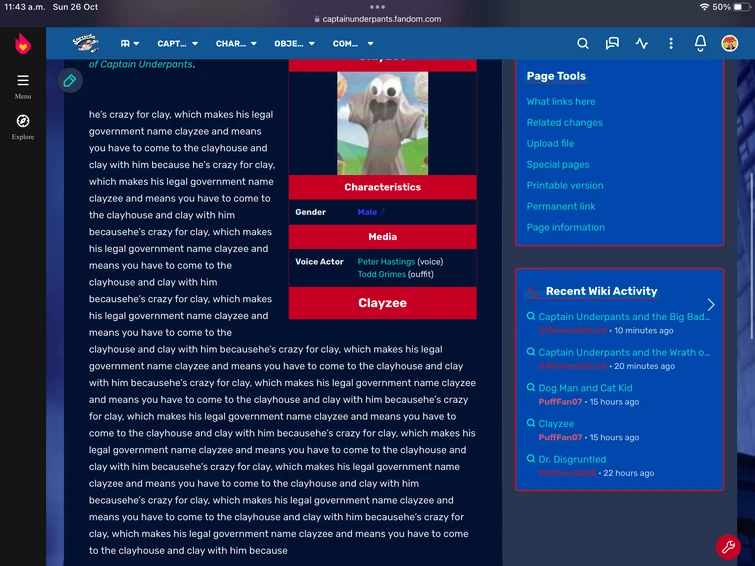Click diff icon beside Dr. Disgruntled
755x566 pixels.
pyautogui.click(x=531, y=459)
